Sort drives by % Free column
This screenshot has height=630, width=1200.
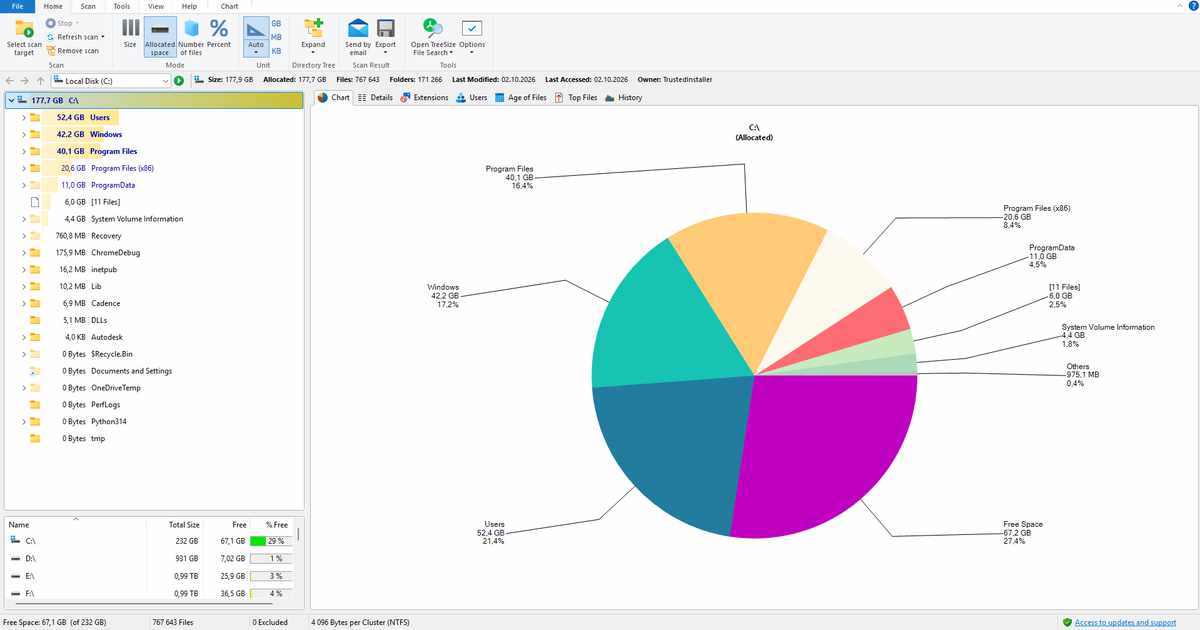coord(277,524)
